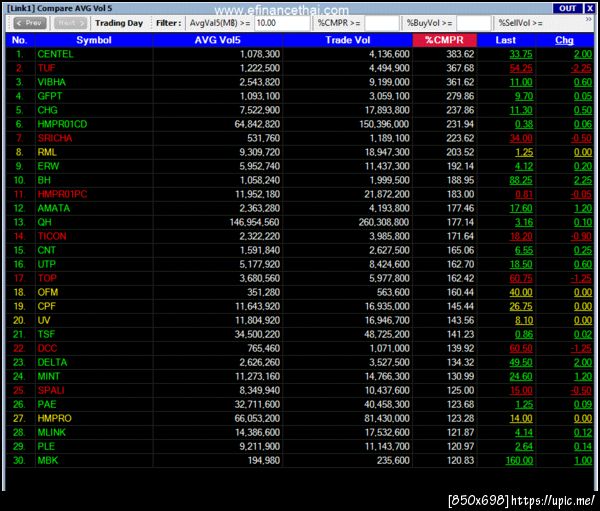Click the Chg column header link
This screenshot has height=511, width=600.
[x=564, y=40]
